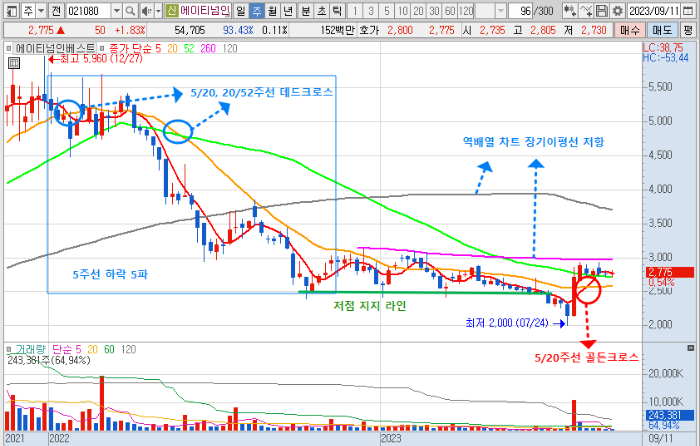Click the red 2,775 price tag on axis
This screenshot has width=700, height=446.
point(670,272)
